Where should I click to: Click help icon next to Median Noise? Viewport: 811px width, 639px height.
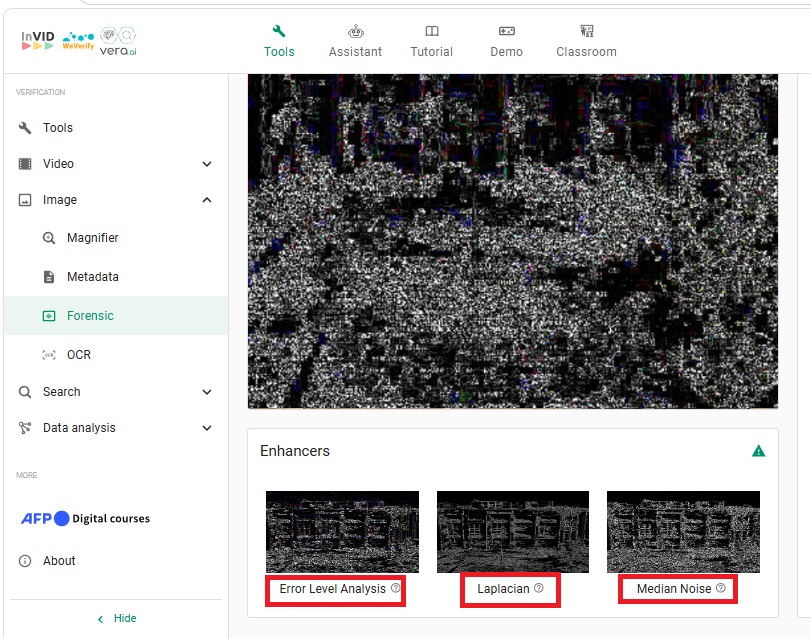pos(721,589)
